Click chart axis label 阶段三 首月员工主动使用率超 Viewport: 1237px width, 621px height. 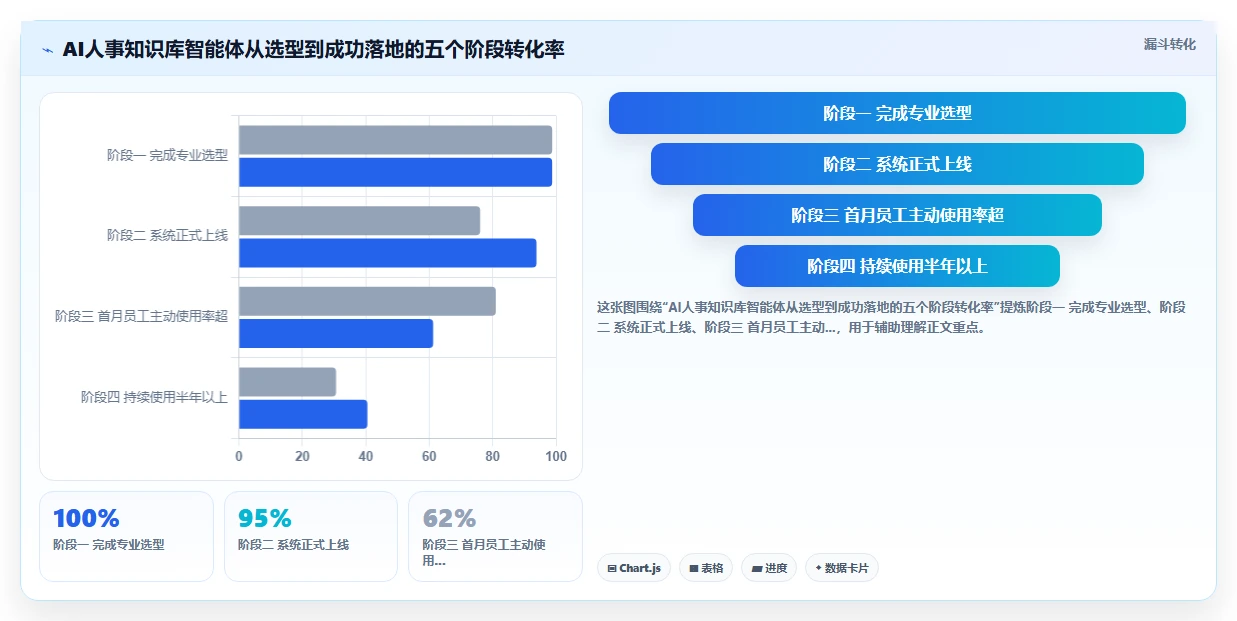pyautogui.click(x=141, y=316)
